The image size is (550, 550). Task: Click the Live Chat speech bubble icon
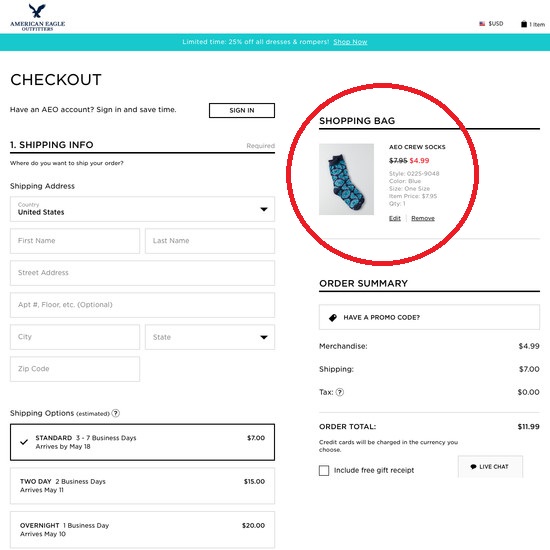click(x=473, y=467)
